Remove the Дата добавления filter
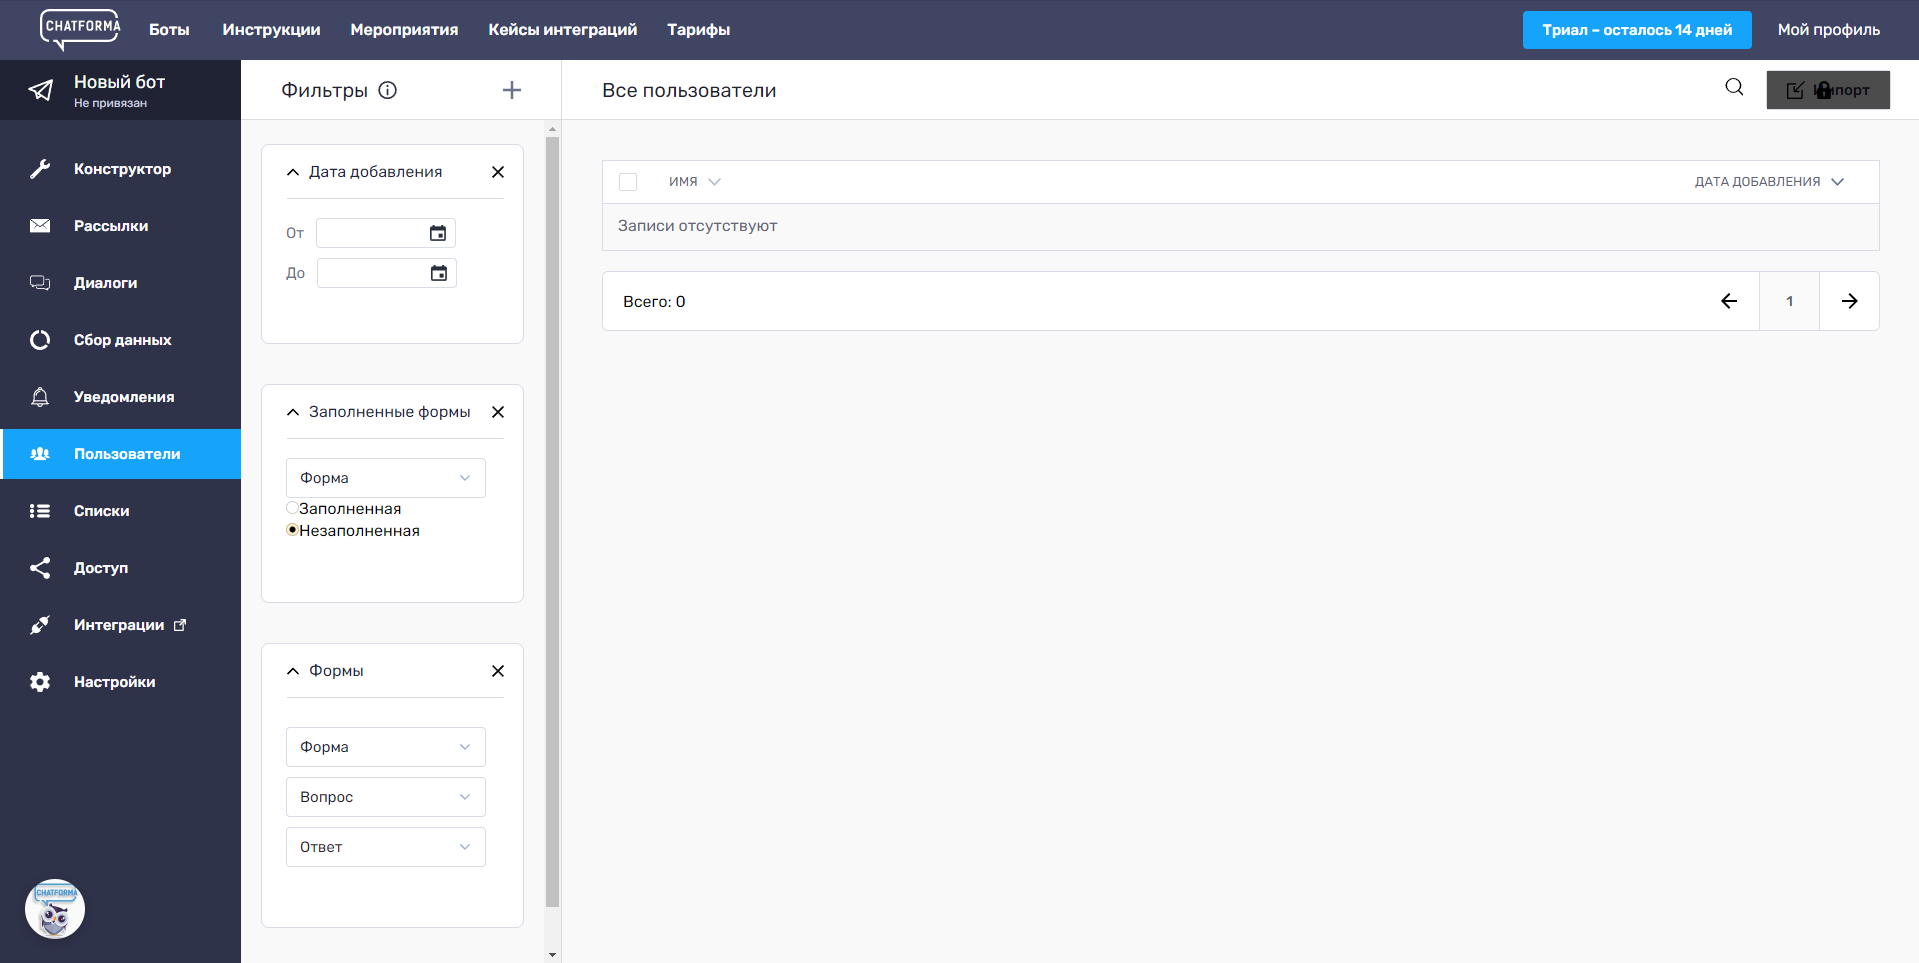1919x963 pixels. (x=498, y=172)
